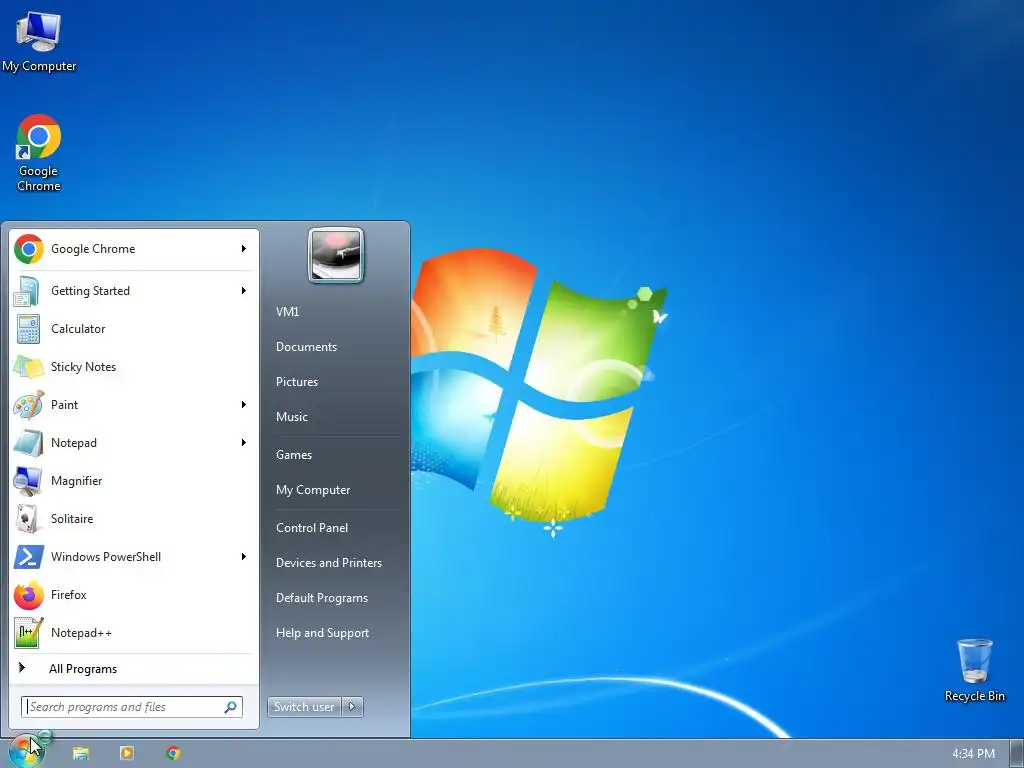Click the Windows PowerShell icon

tap(29, 557)
